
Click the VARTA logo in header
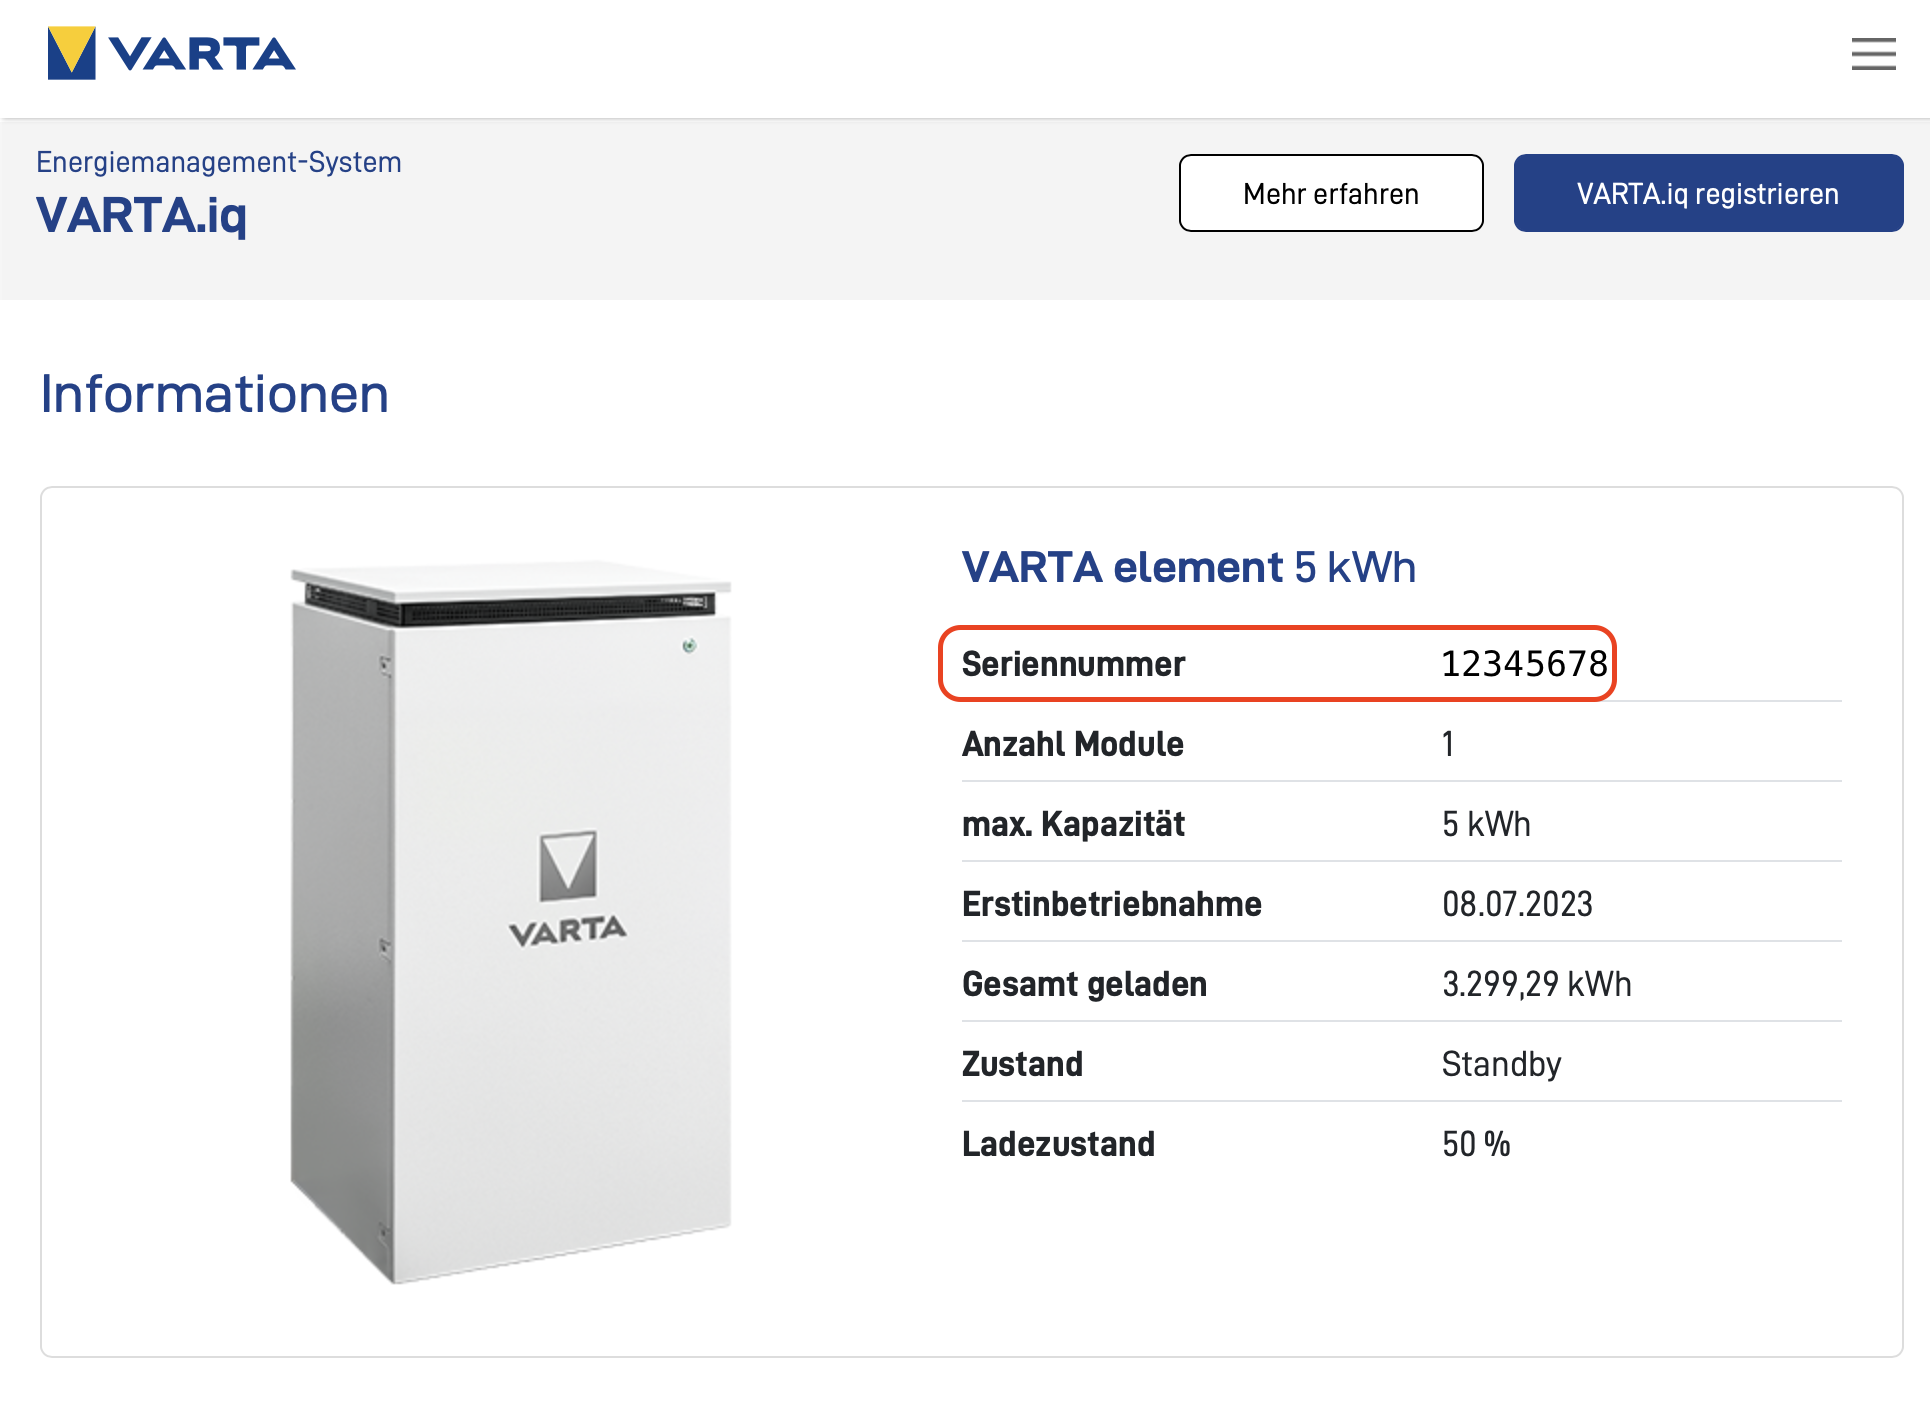171,53
